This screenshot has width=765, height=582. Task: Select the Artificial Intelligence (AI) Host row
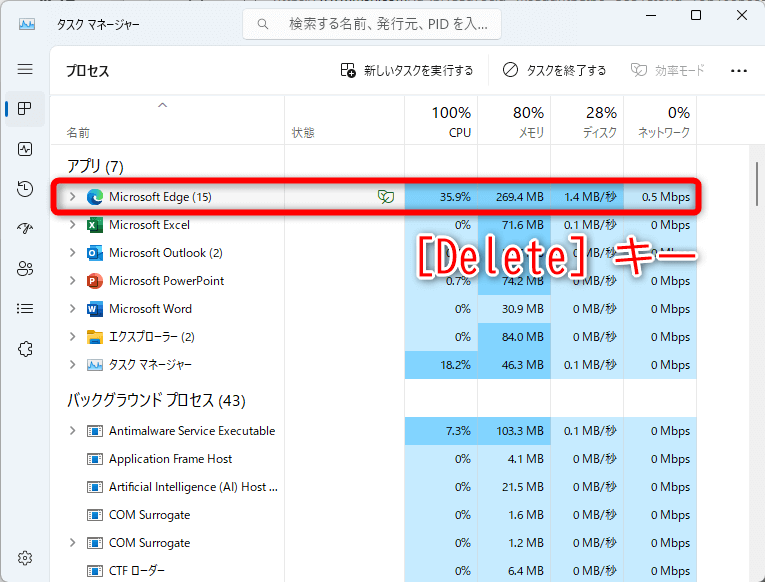click(x=373, y=487)
